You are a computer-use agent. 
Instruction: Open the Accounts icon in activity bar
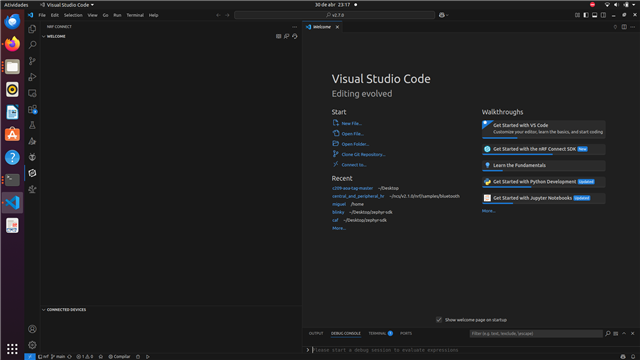pyautogui.click(x=32, y=329)
